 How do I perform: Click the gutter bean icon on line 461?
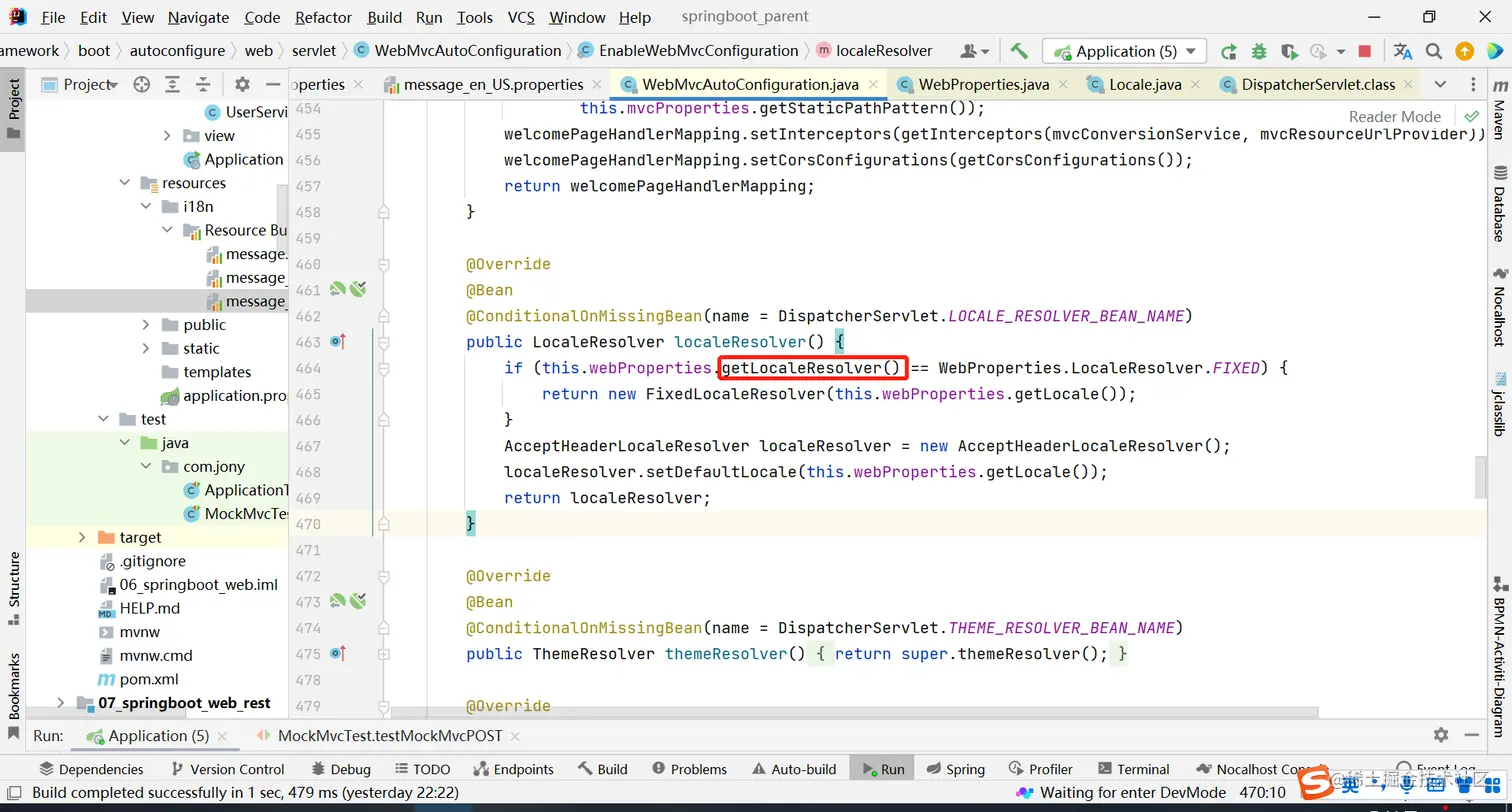[x=338, y=290]
